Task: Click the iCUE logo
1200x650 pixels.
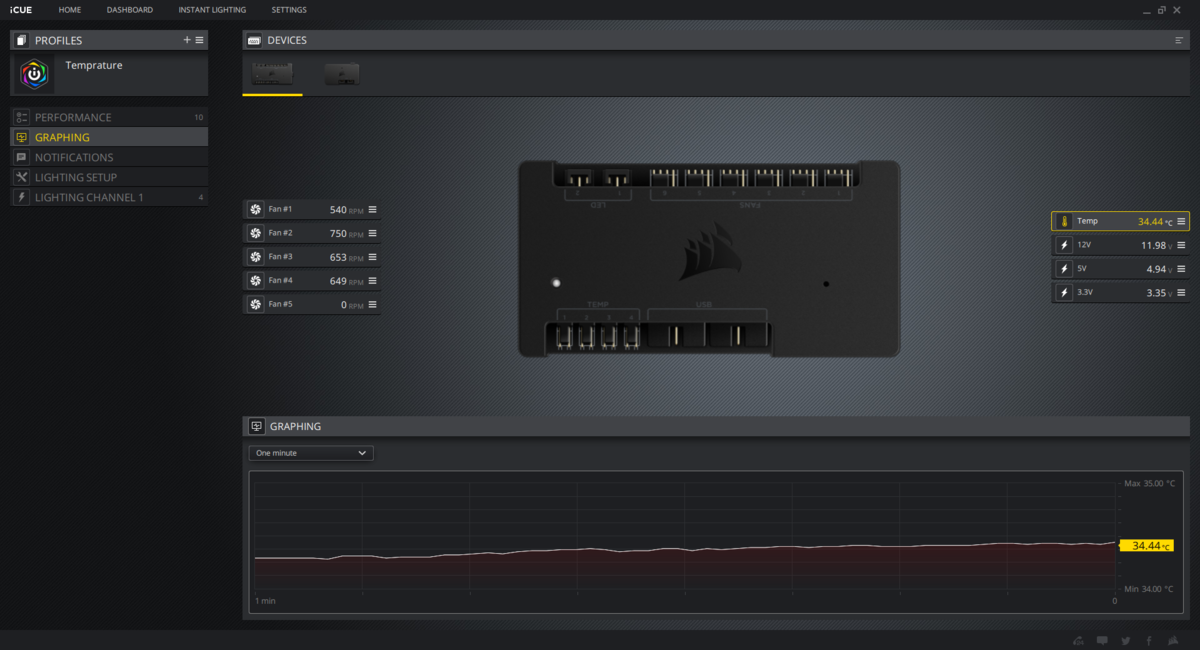Action: [21, 10]
